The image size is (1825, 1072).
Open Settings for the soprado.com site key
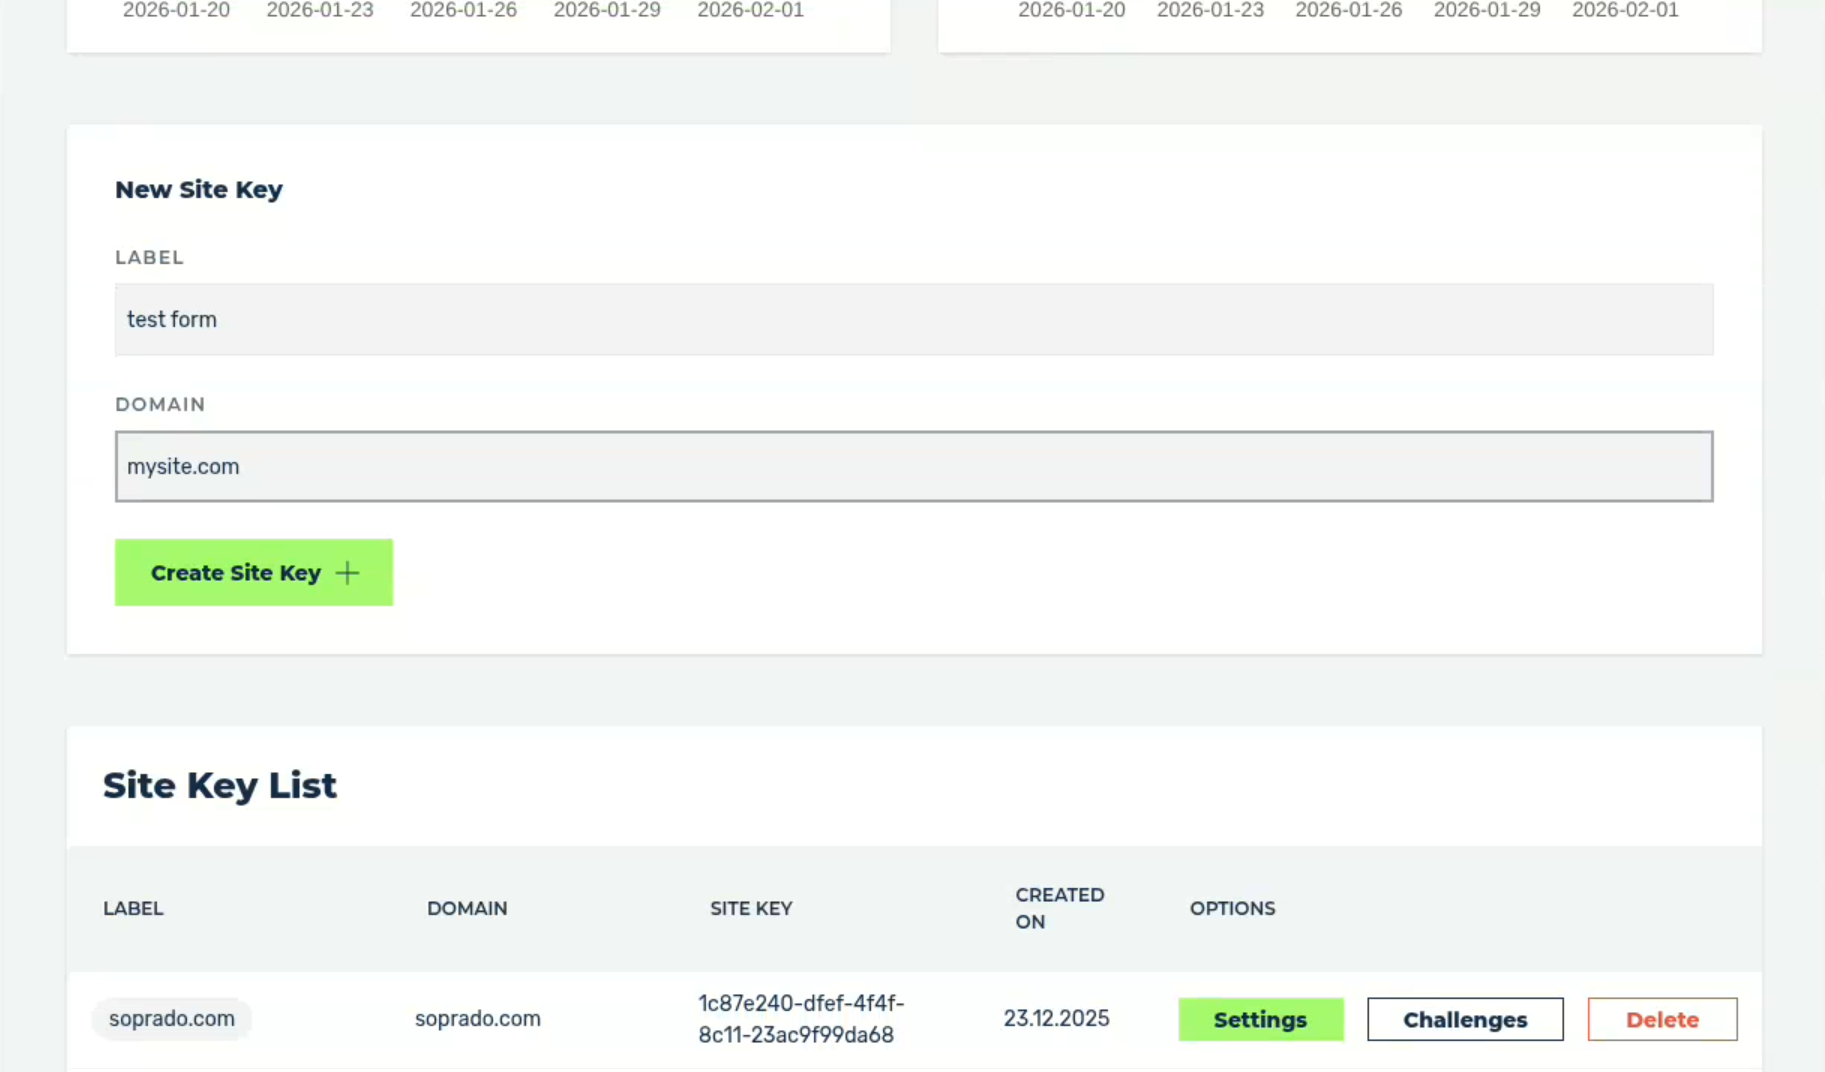coord(1260,1019)
